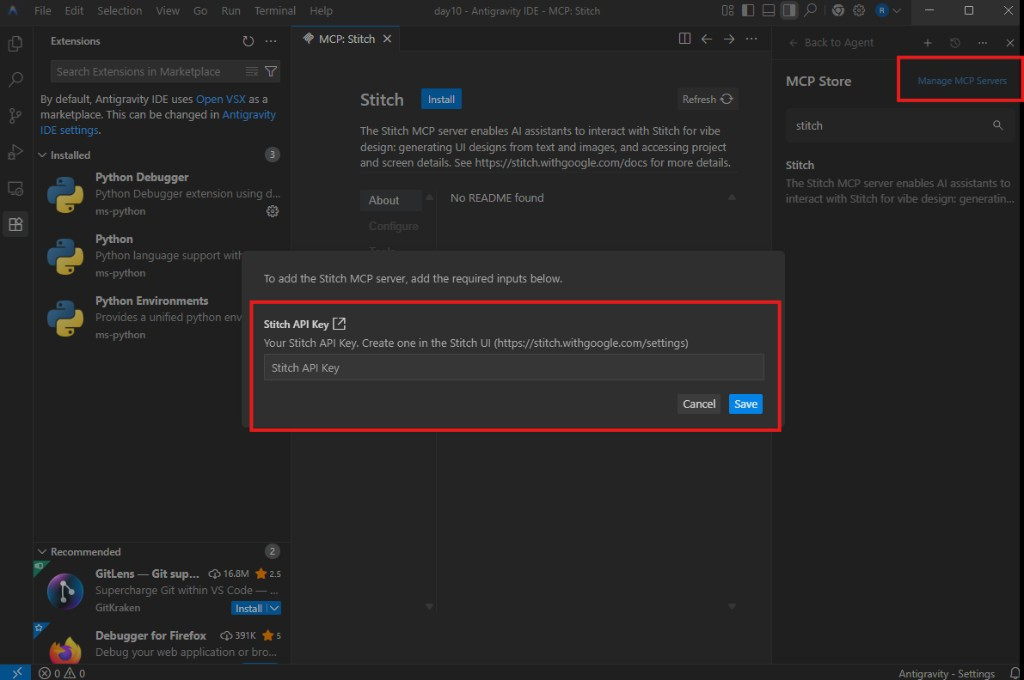This screenshot has height=680, width=1024.
Task: Open Python Debugger manage gear
Action: pos(272,211)
